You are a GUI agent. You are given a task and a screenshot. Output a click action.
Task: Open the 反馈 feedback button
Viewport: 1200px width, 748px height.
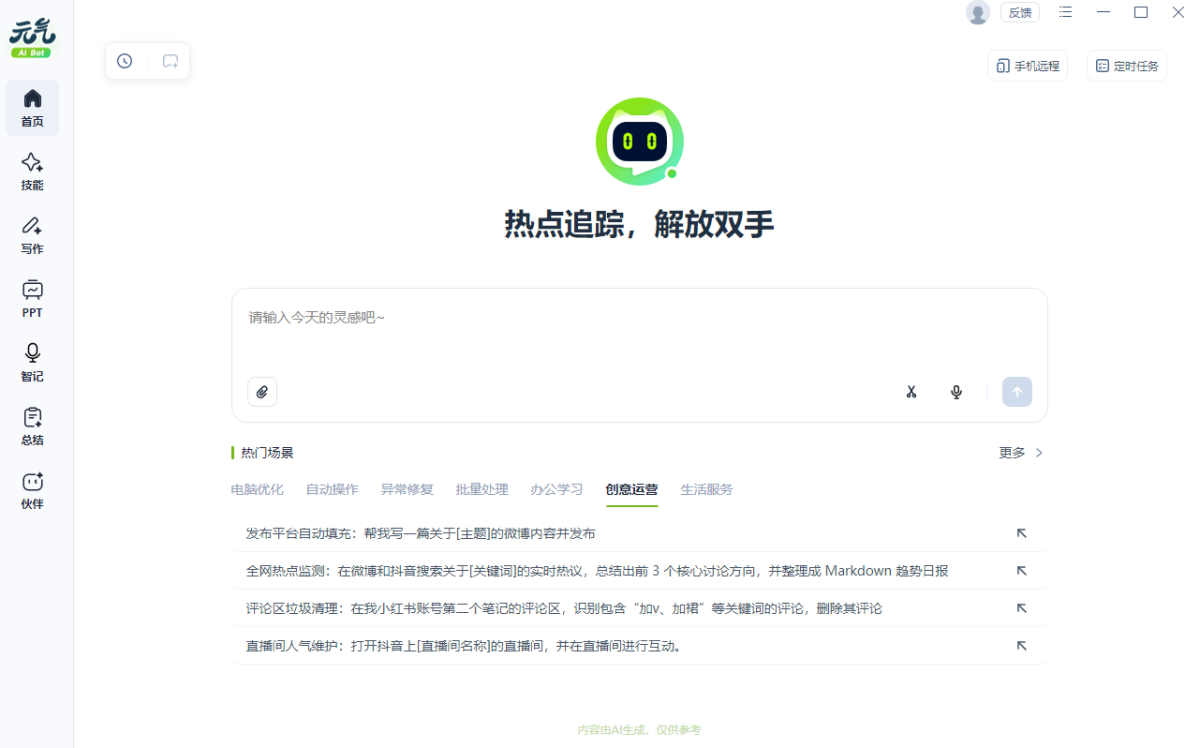click(1020, 12)
